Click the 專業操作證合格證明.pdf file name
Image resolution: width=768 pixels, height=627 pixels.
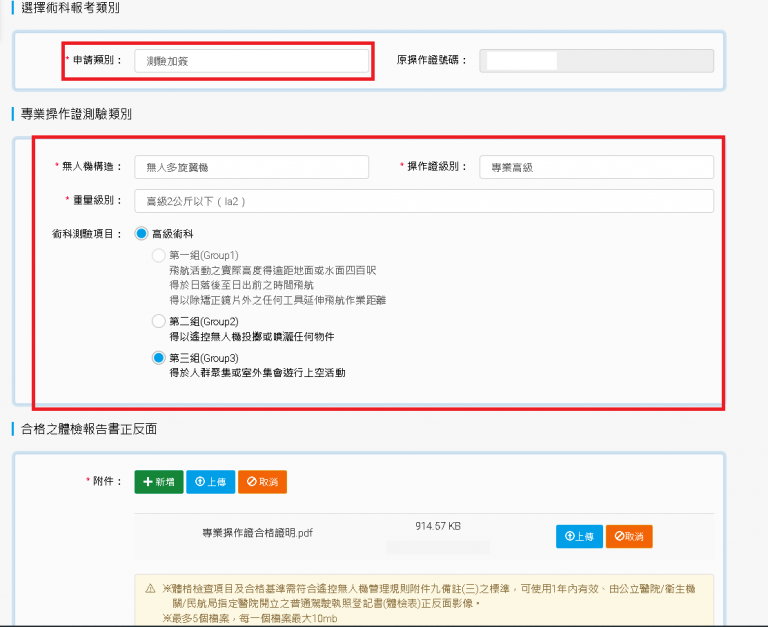point(257,533)
